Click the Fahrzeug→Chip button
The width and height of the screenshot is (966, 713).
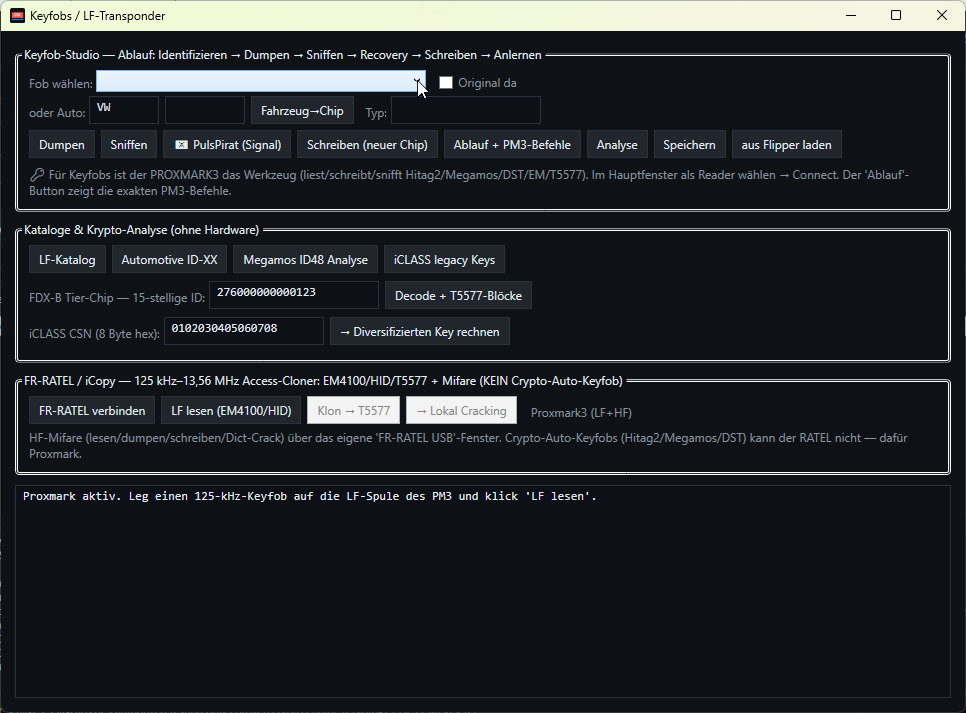(x=302, y=111)
